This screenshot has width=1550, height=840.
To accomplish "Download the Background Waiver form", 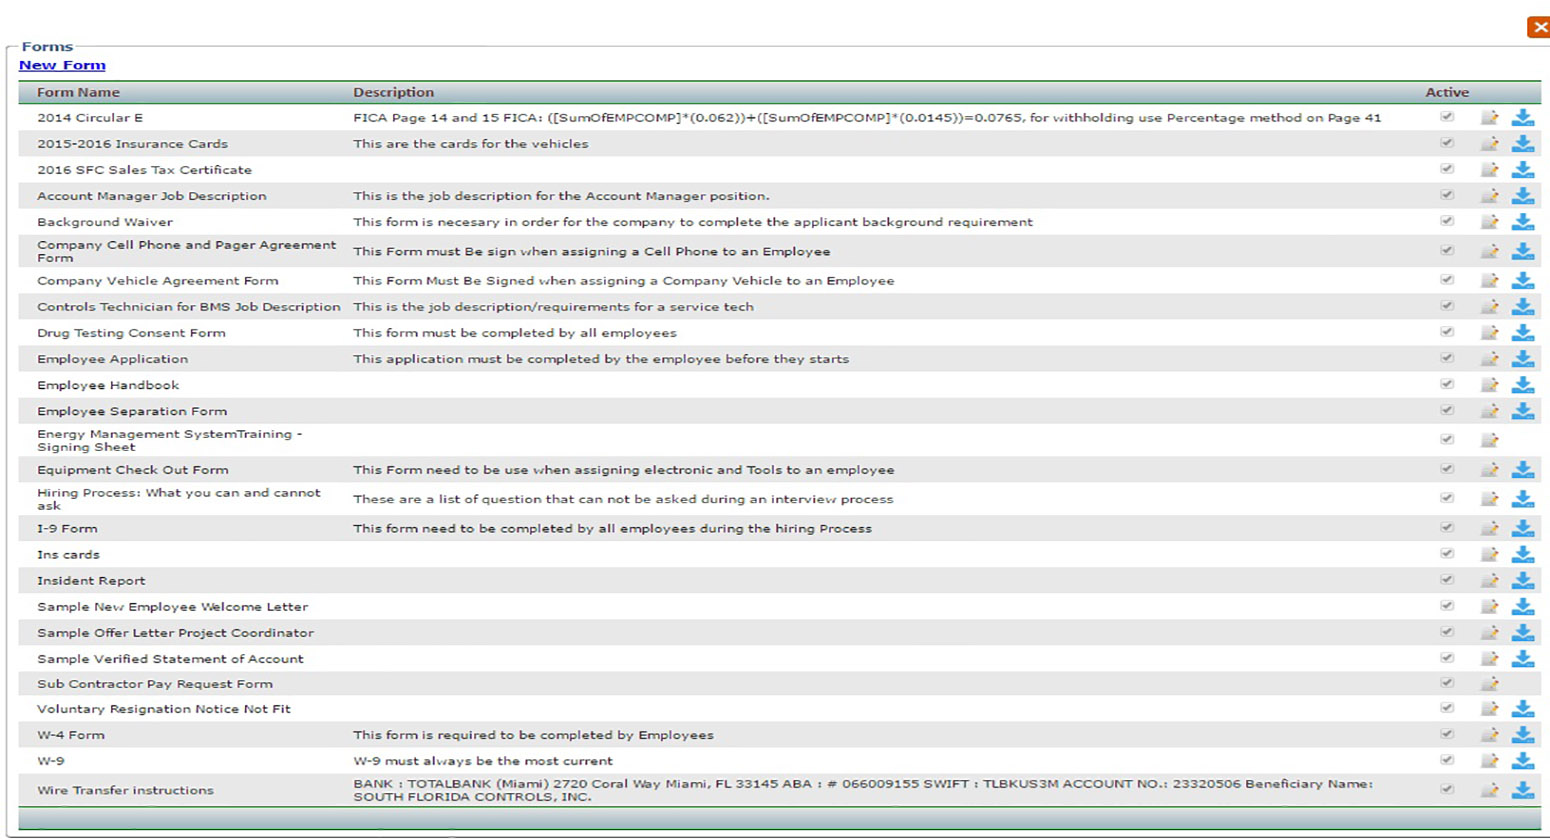I will coord(1522,222).
